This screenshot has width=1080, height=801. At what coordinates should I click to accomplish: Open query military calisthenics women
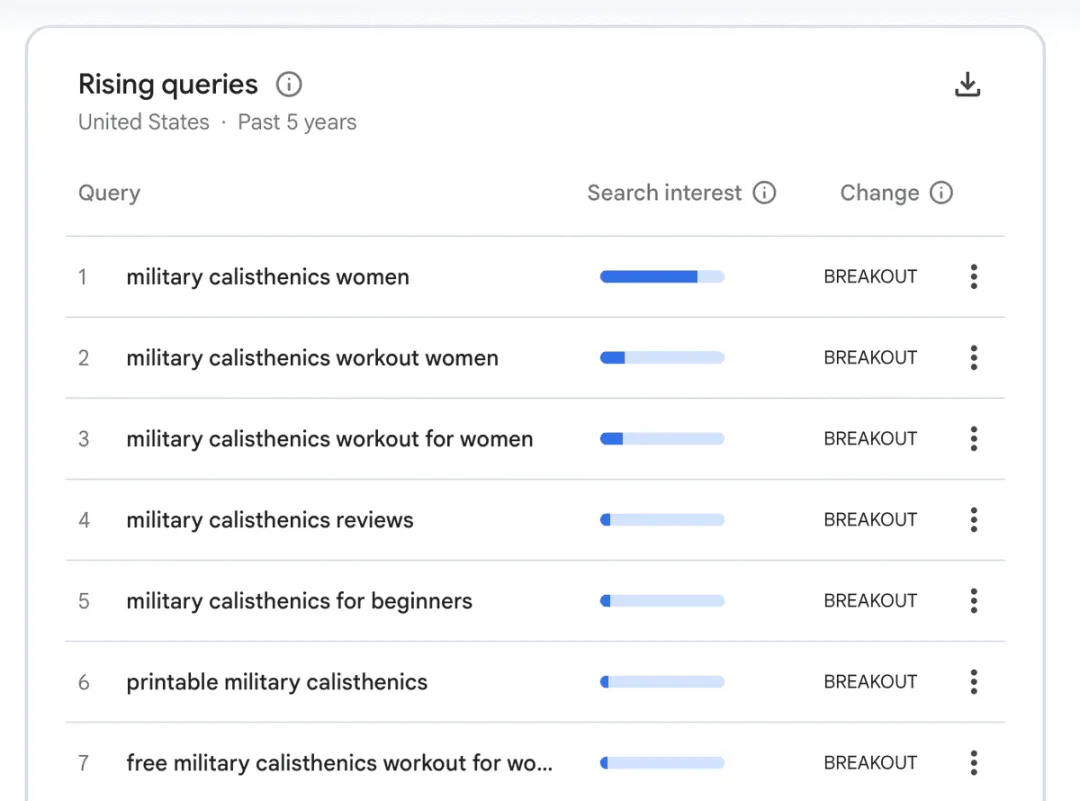pyautogui.click(x=268, y=277)
